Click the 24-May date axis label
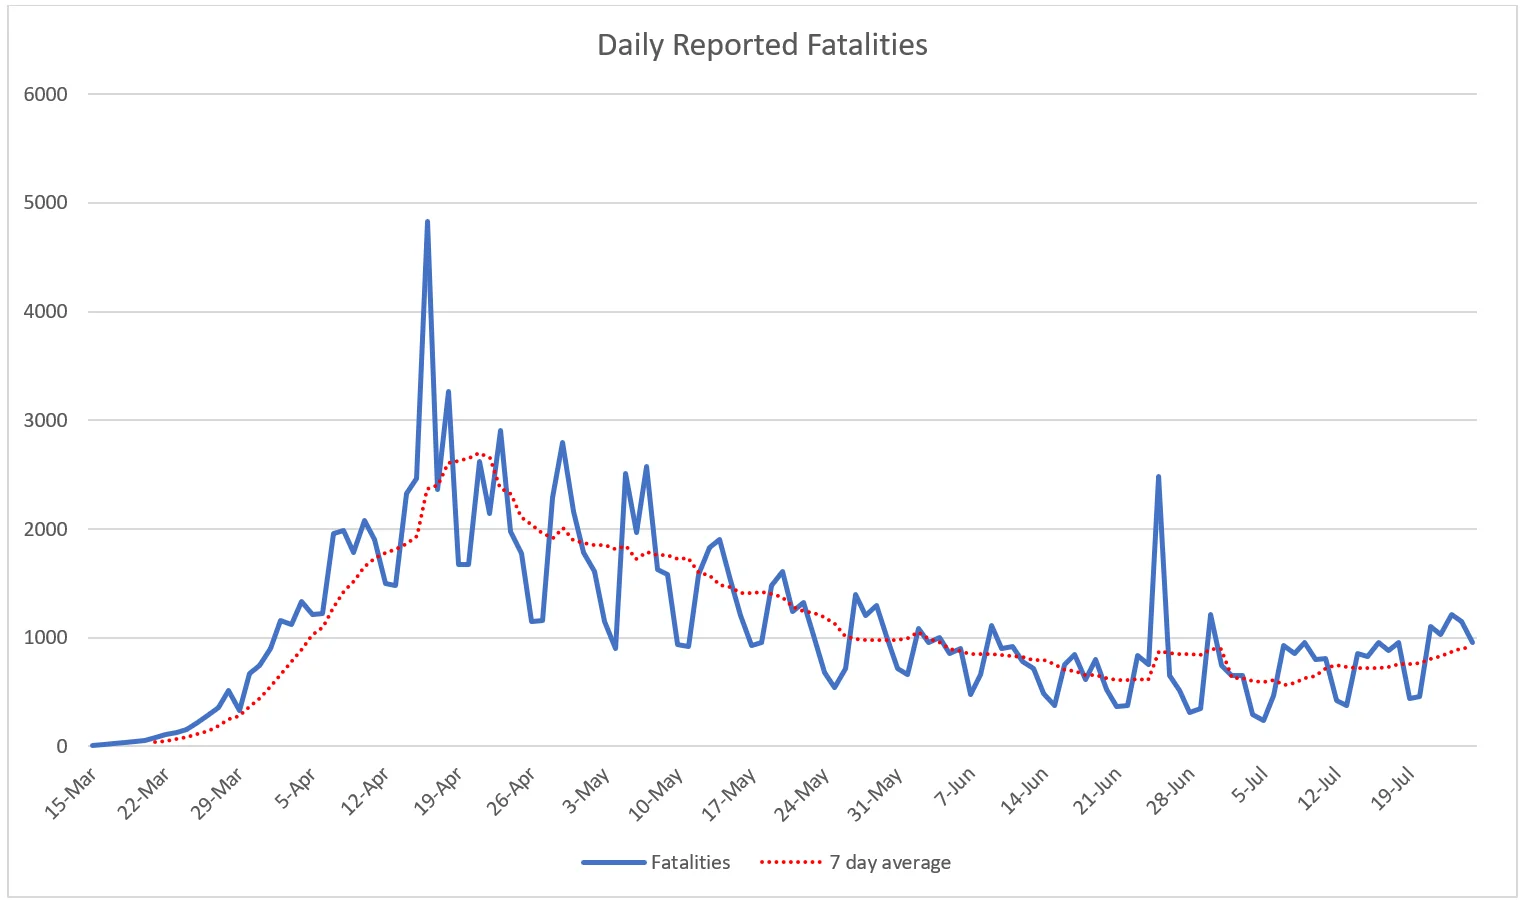This screenshot has height=903, width=1521. coord(802,796)
